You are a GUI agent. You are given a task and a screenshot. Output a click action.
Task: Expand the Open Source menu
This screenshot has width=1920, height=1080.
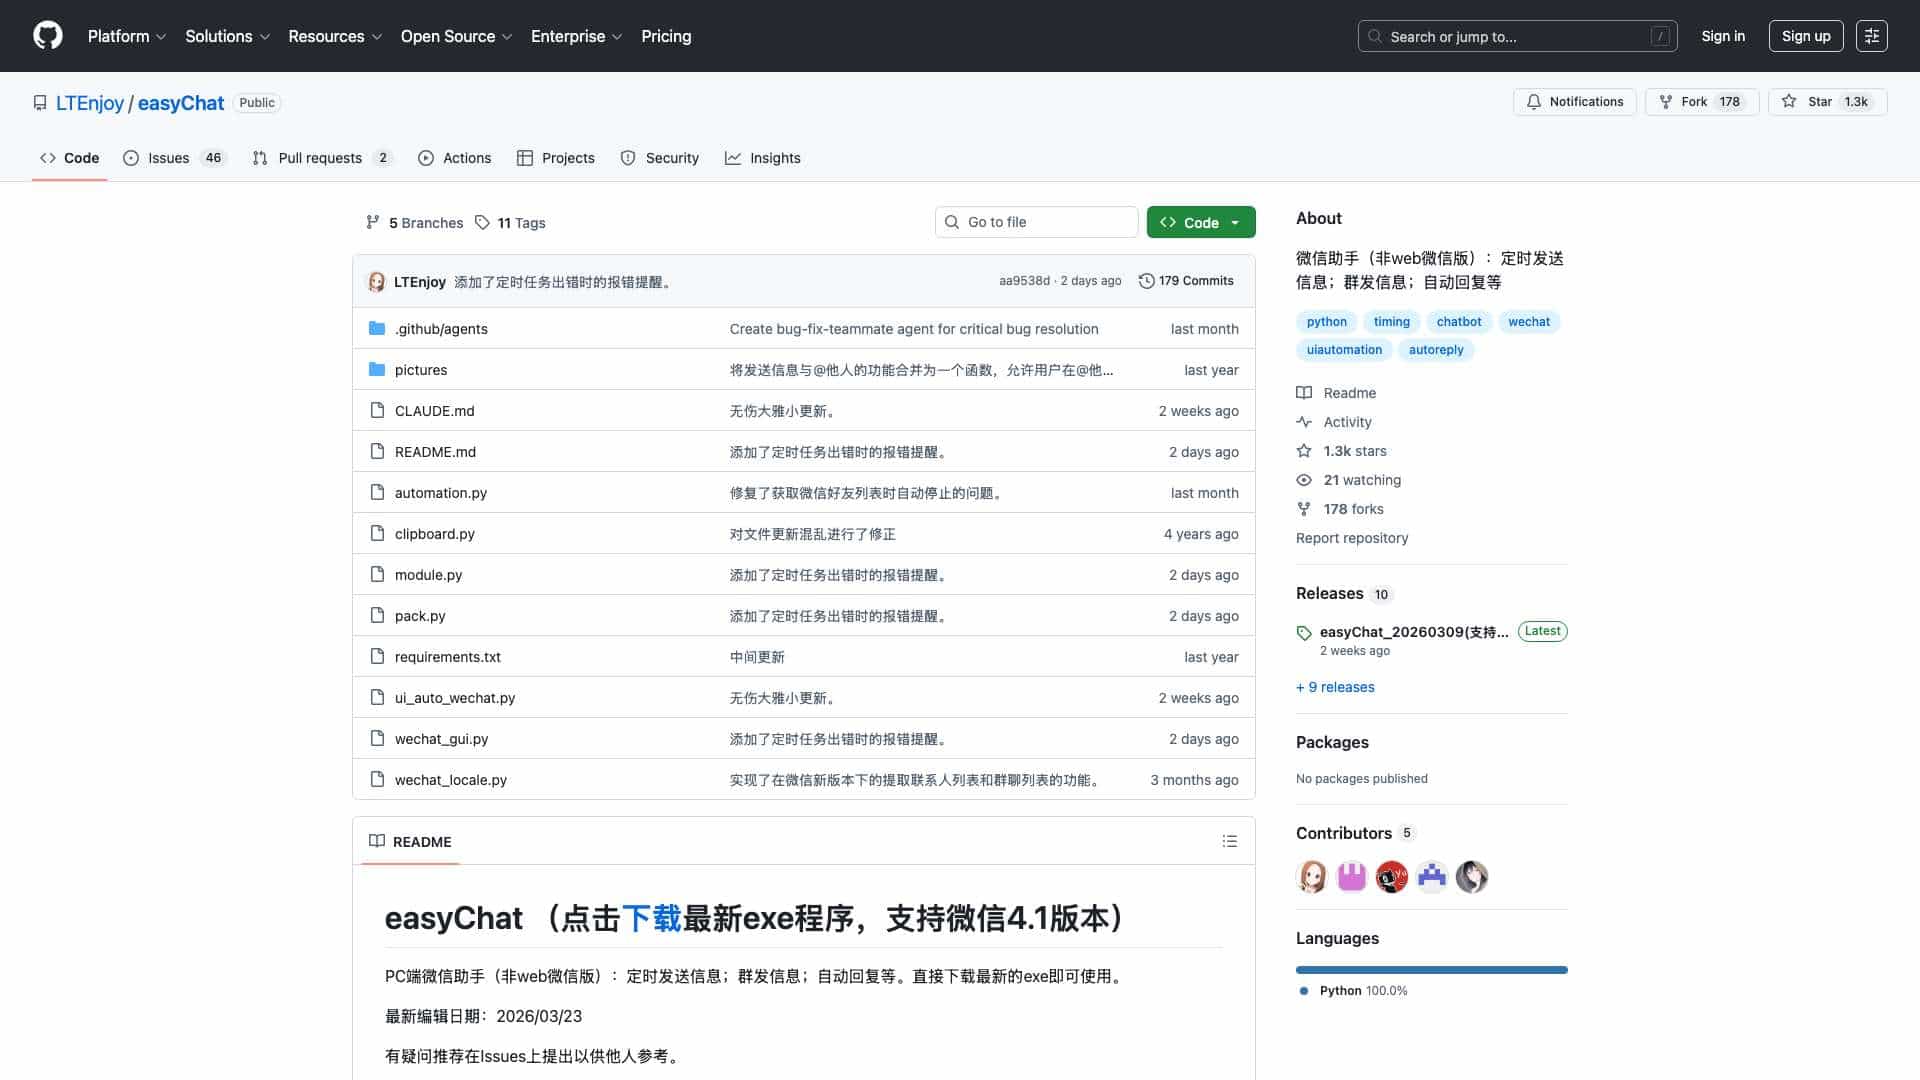coord(457,36)
